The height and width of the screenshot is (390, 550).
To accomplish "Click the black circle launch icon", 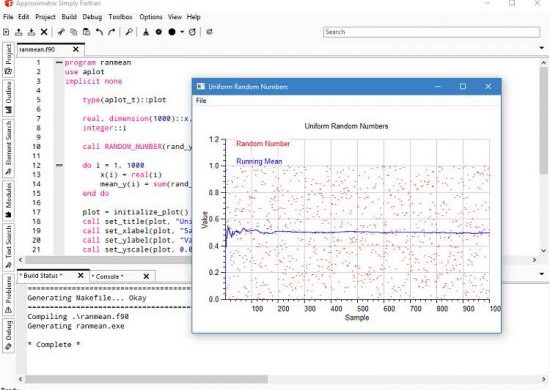I will pos(172,32).
